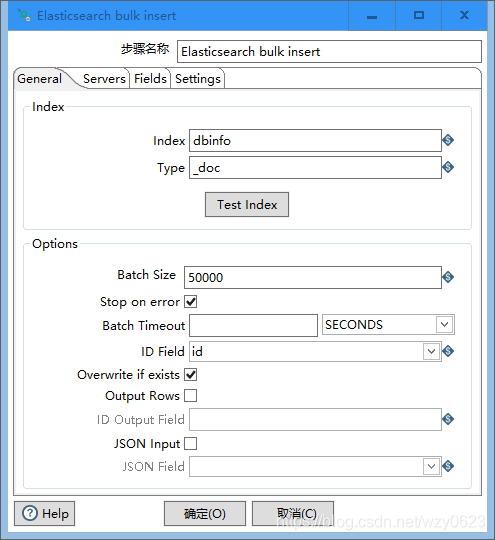The height and width of the screenshot is (540, 495).
Task: Click variable icon beside Batch Size field
Action: tap(448, 277)
